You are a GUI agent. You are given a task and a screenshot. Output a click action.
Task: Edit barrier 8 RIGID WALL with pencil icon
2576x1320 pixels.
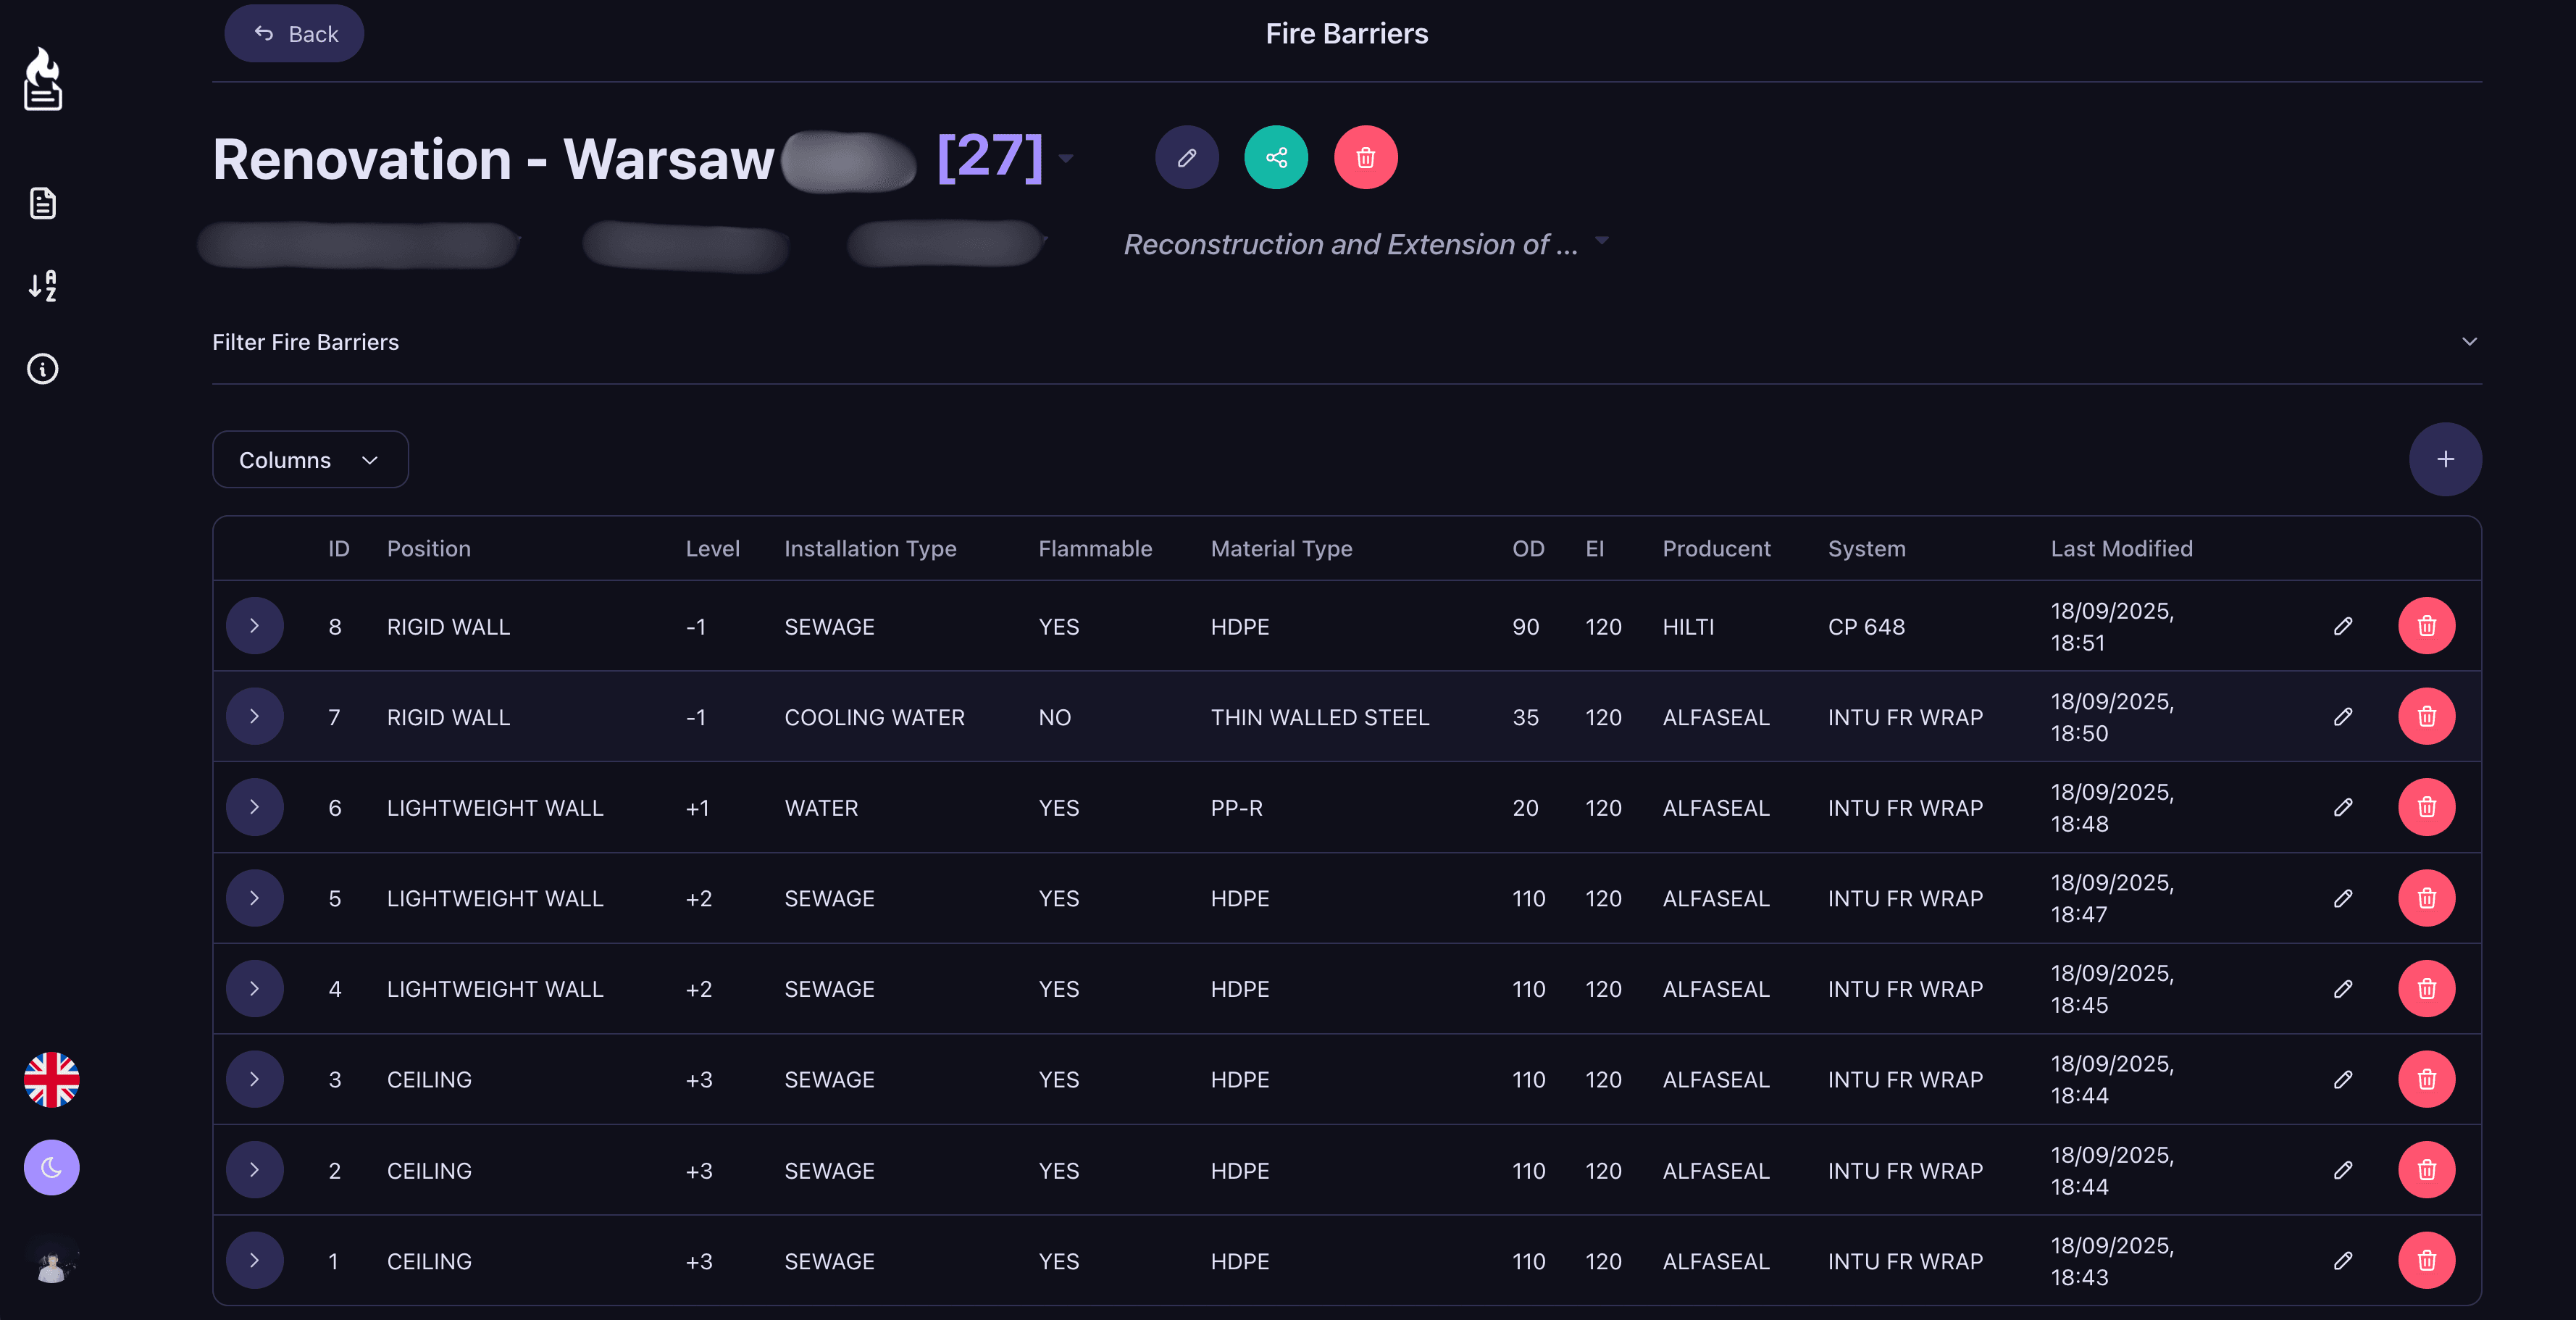coord(2344,626)
